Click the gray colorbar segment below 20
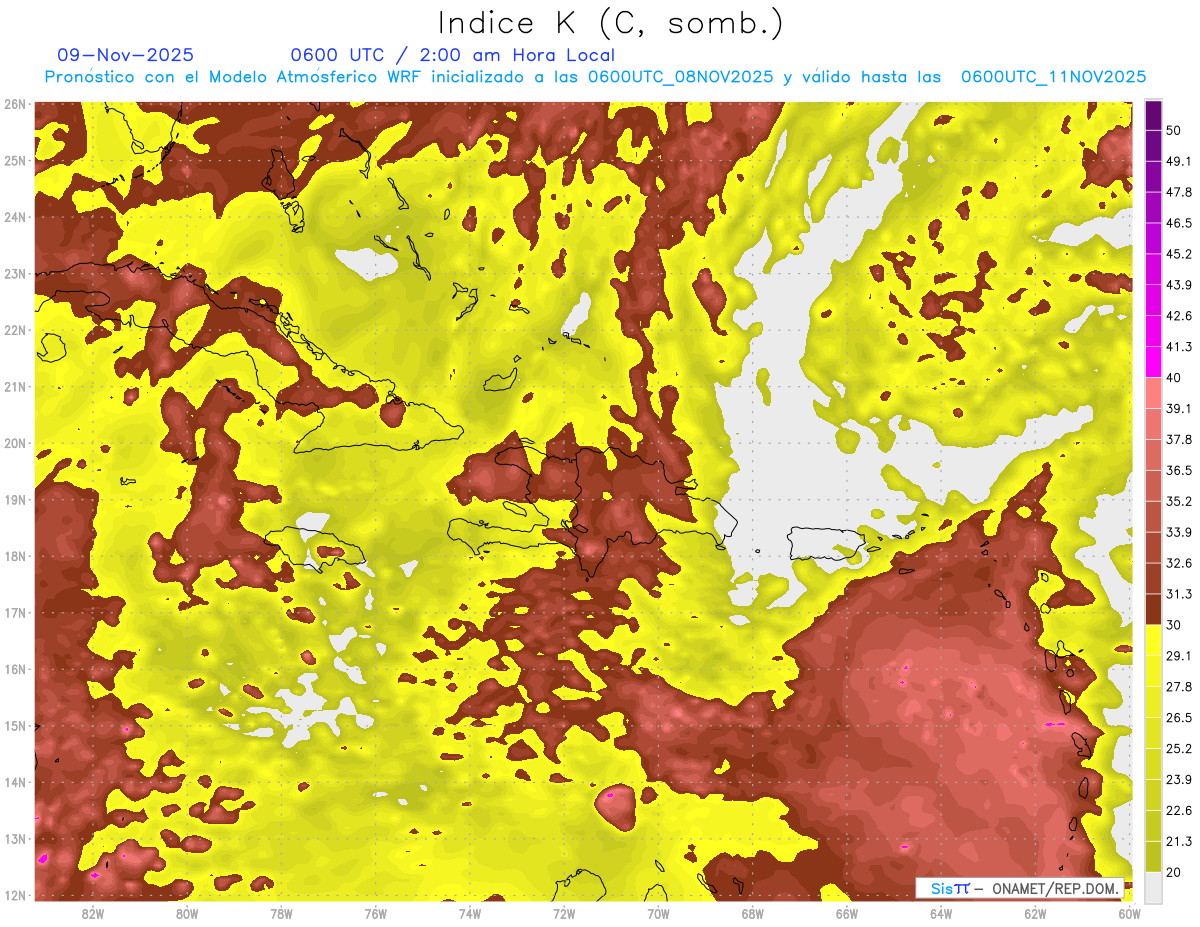The image size is (1200, 927). pyautogui.click(x=1153, y=887)
